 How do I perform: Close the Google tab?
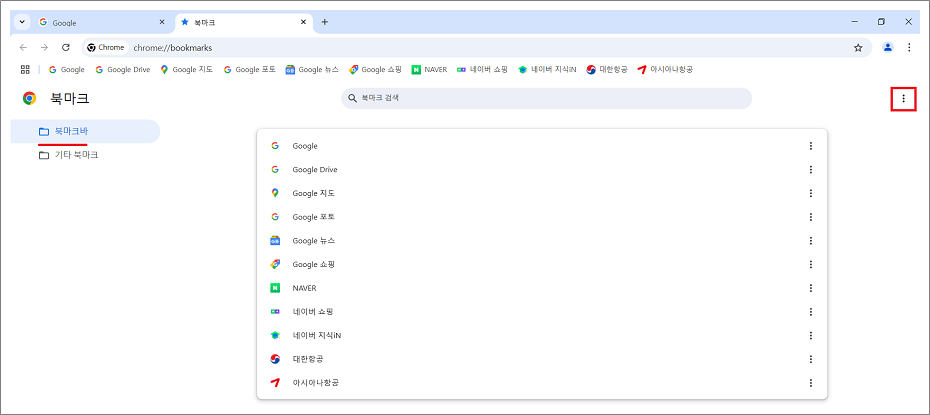163,22
